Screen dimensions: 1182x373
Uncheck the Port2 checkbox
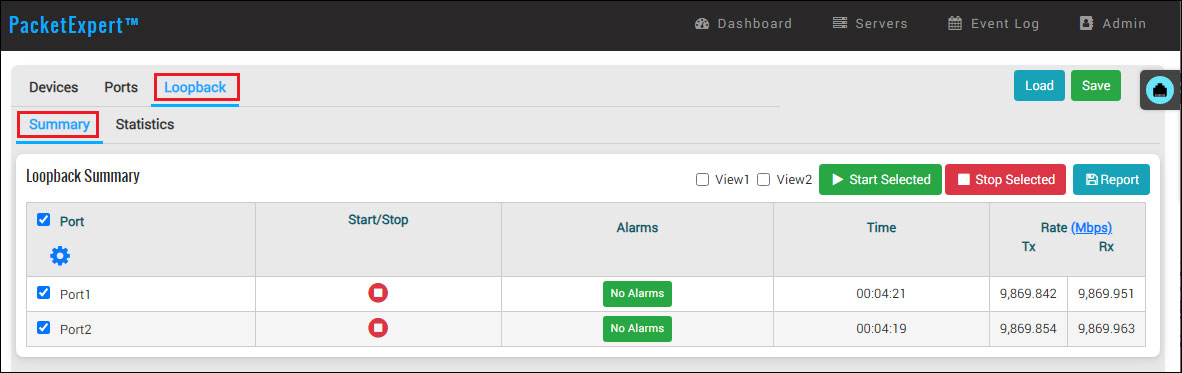click(44, 327)
